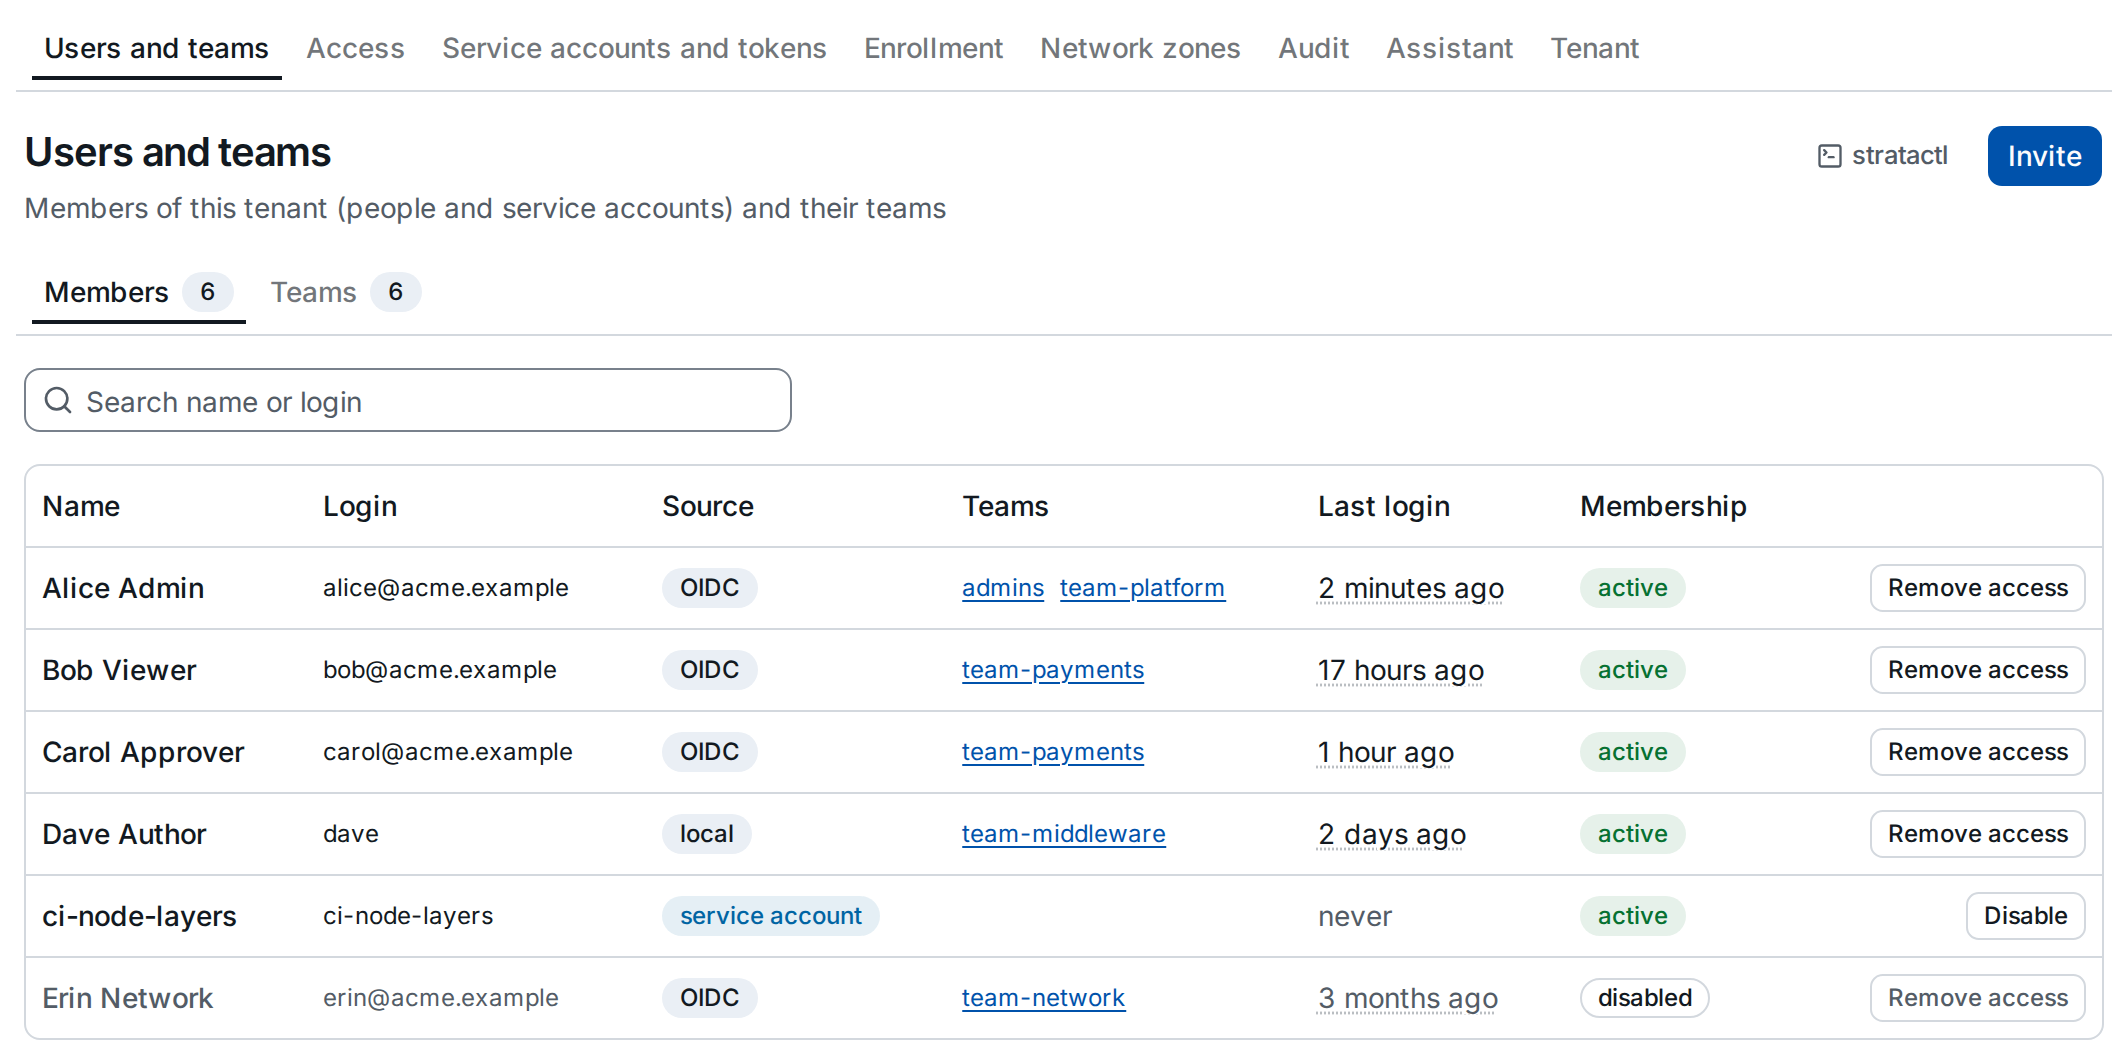
Task: Click the service account source badge
Action: point(770,916)
